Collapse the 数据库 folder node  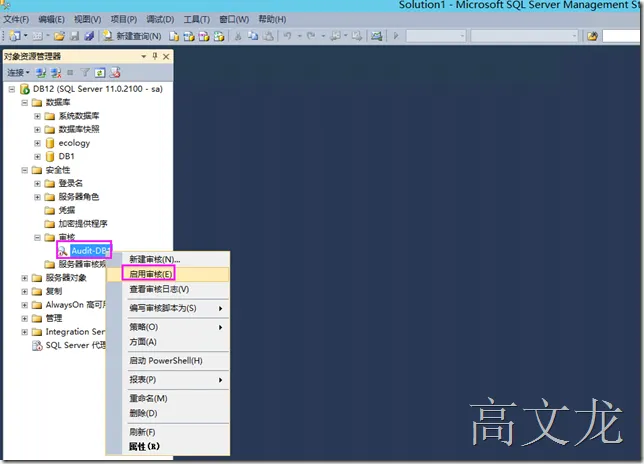point(25,103)
